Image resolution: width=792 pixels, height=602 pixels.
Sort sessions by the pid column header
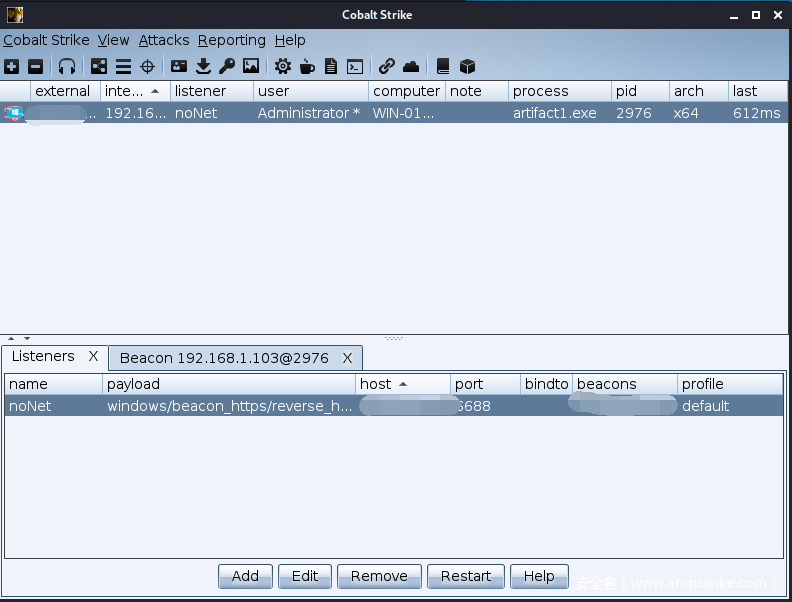pos(640,91)
